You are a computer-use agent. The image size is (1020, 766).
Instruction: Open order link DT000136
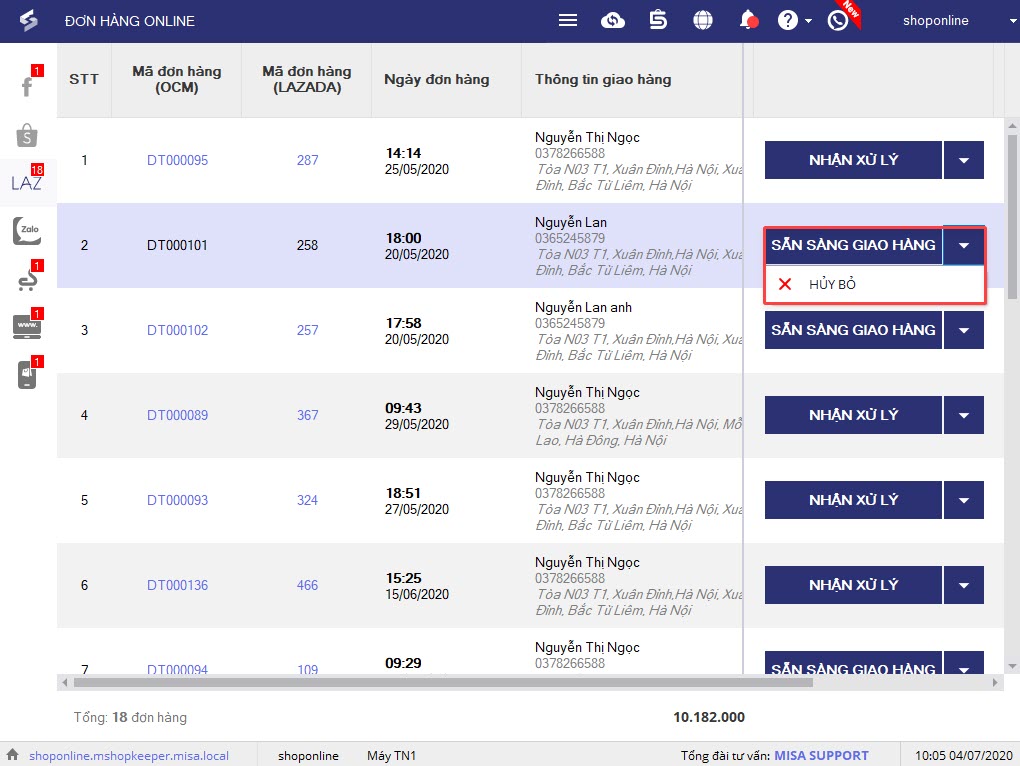click(177, 585)
